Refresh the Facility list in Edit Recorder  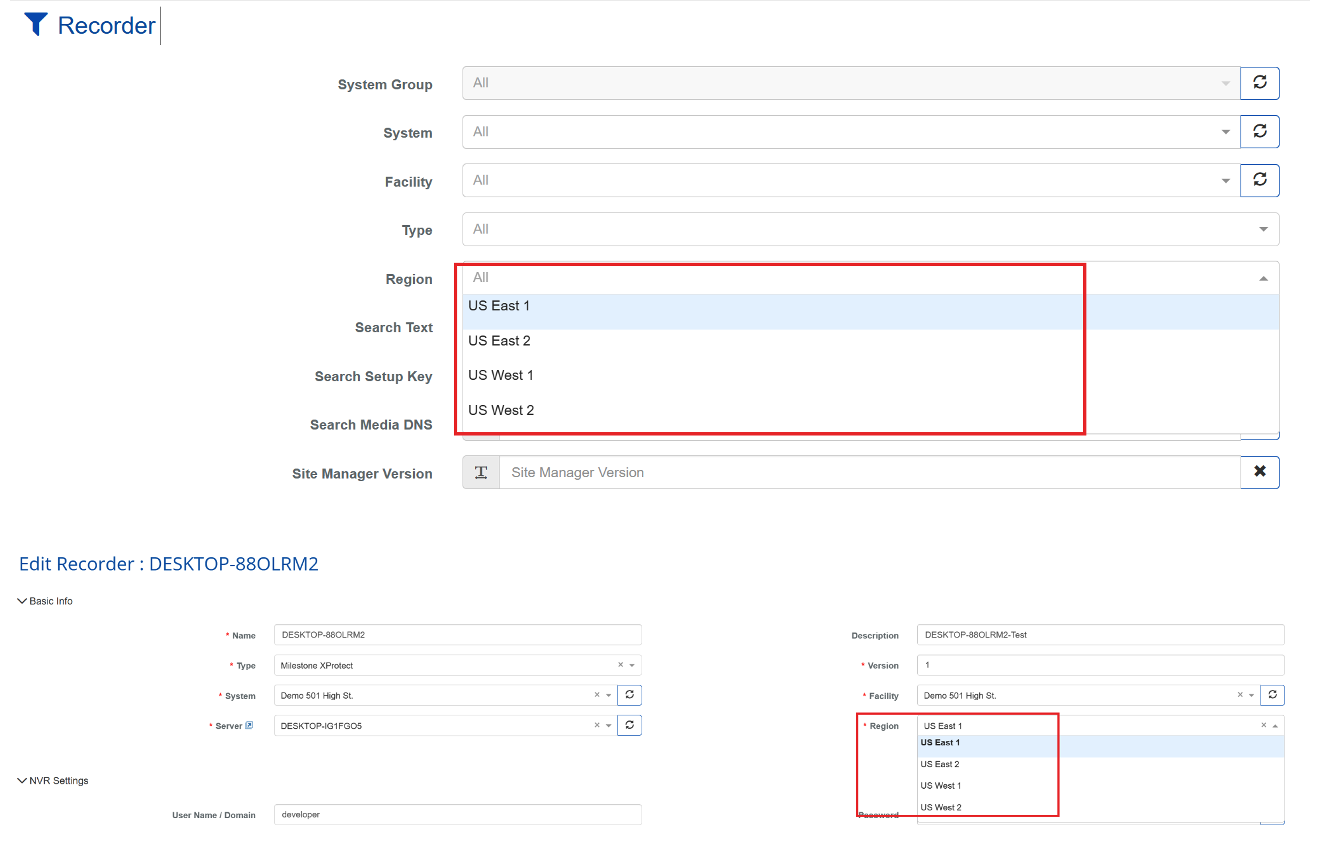click(x=1272, y=695)
